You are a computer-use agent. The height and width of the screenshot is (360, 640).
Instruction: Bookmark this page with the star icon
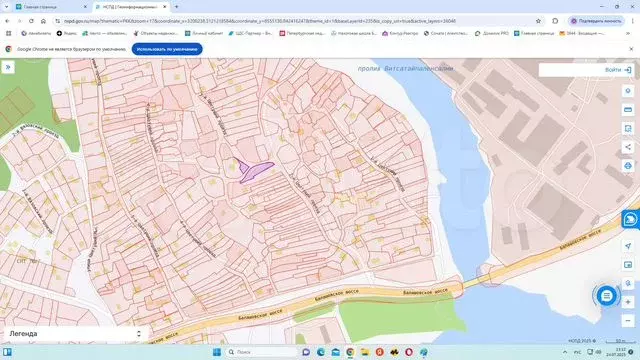coord(538,21)
